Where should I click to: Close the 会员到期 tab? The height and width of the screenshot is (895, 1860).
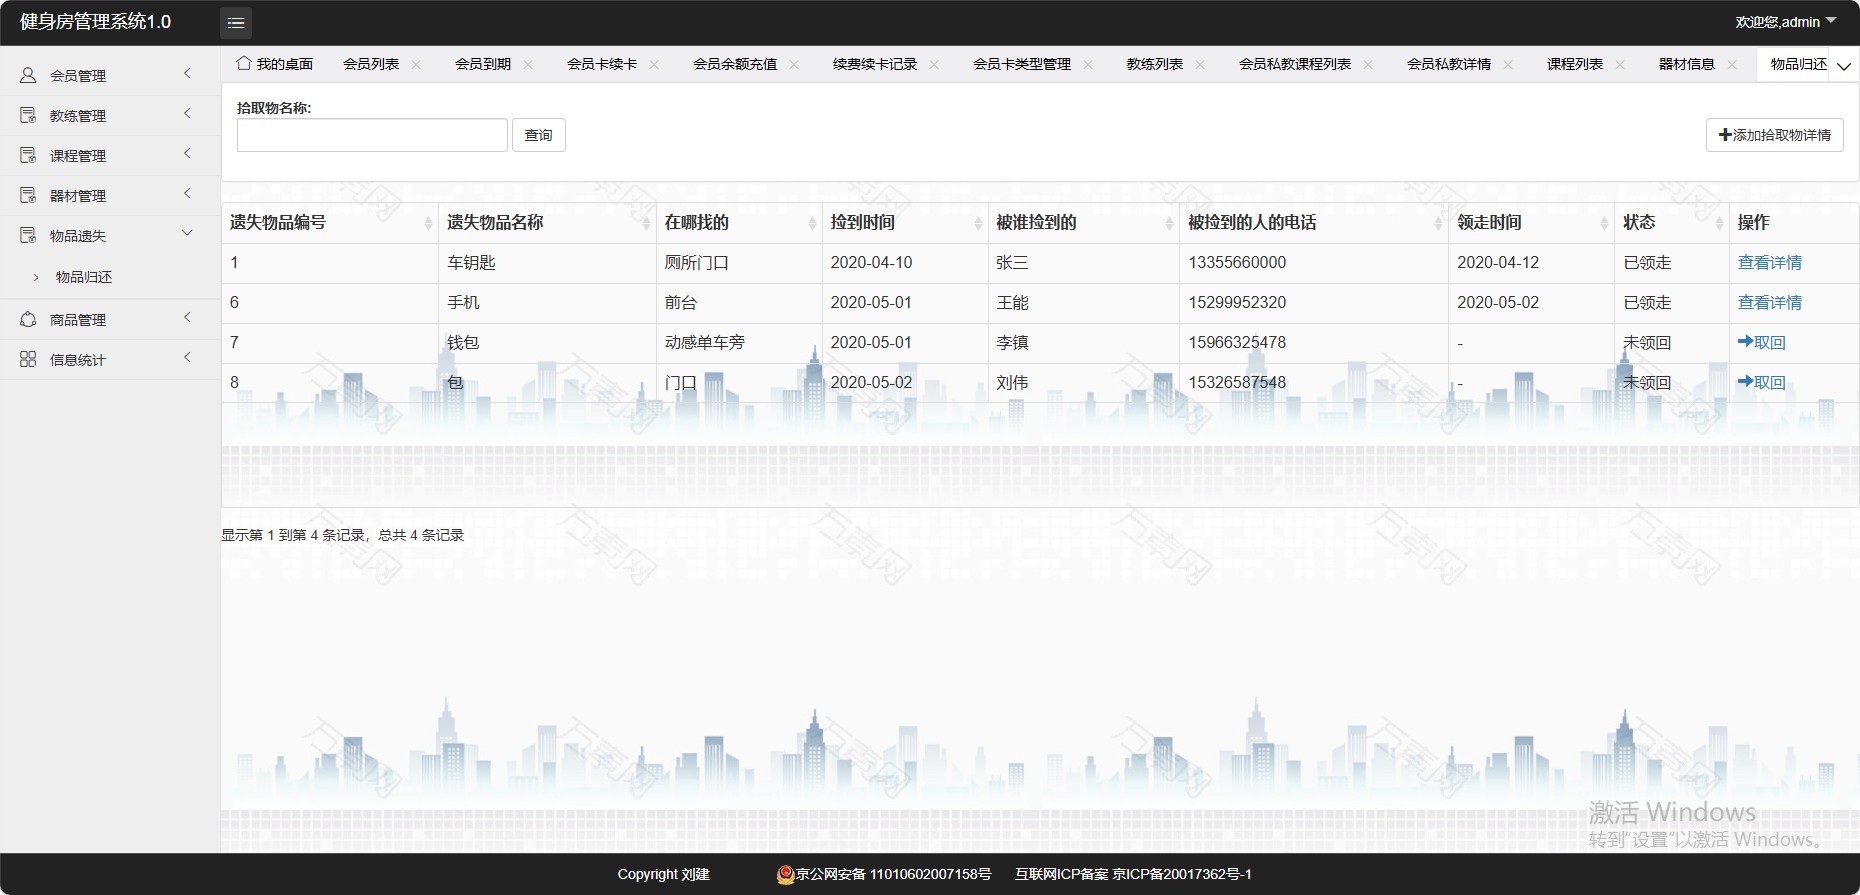click(x=528, y=64)
